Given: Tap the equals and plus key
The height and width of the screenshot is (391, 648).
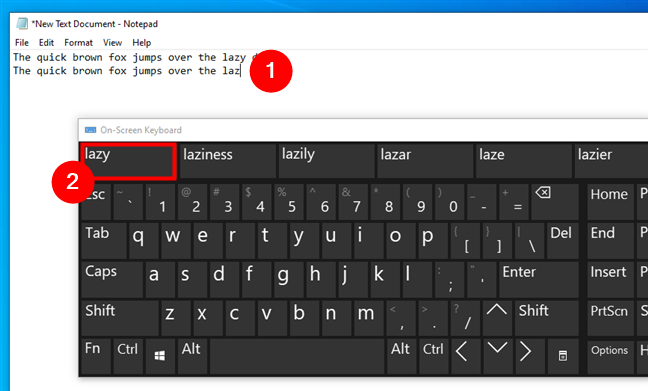Looking at the screenshot, I should pyautogui.click(x=513, y=201).
